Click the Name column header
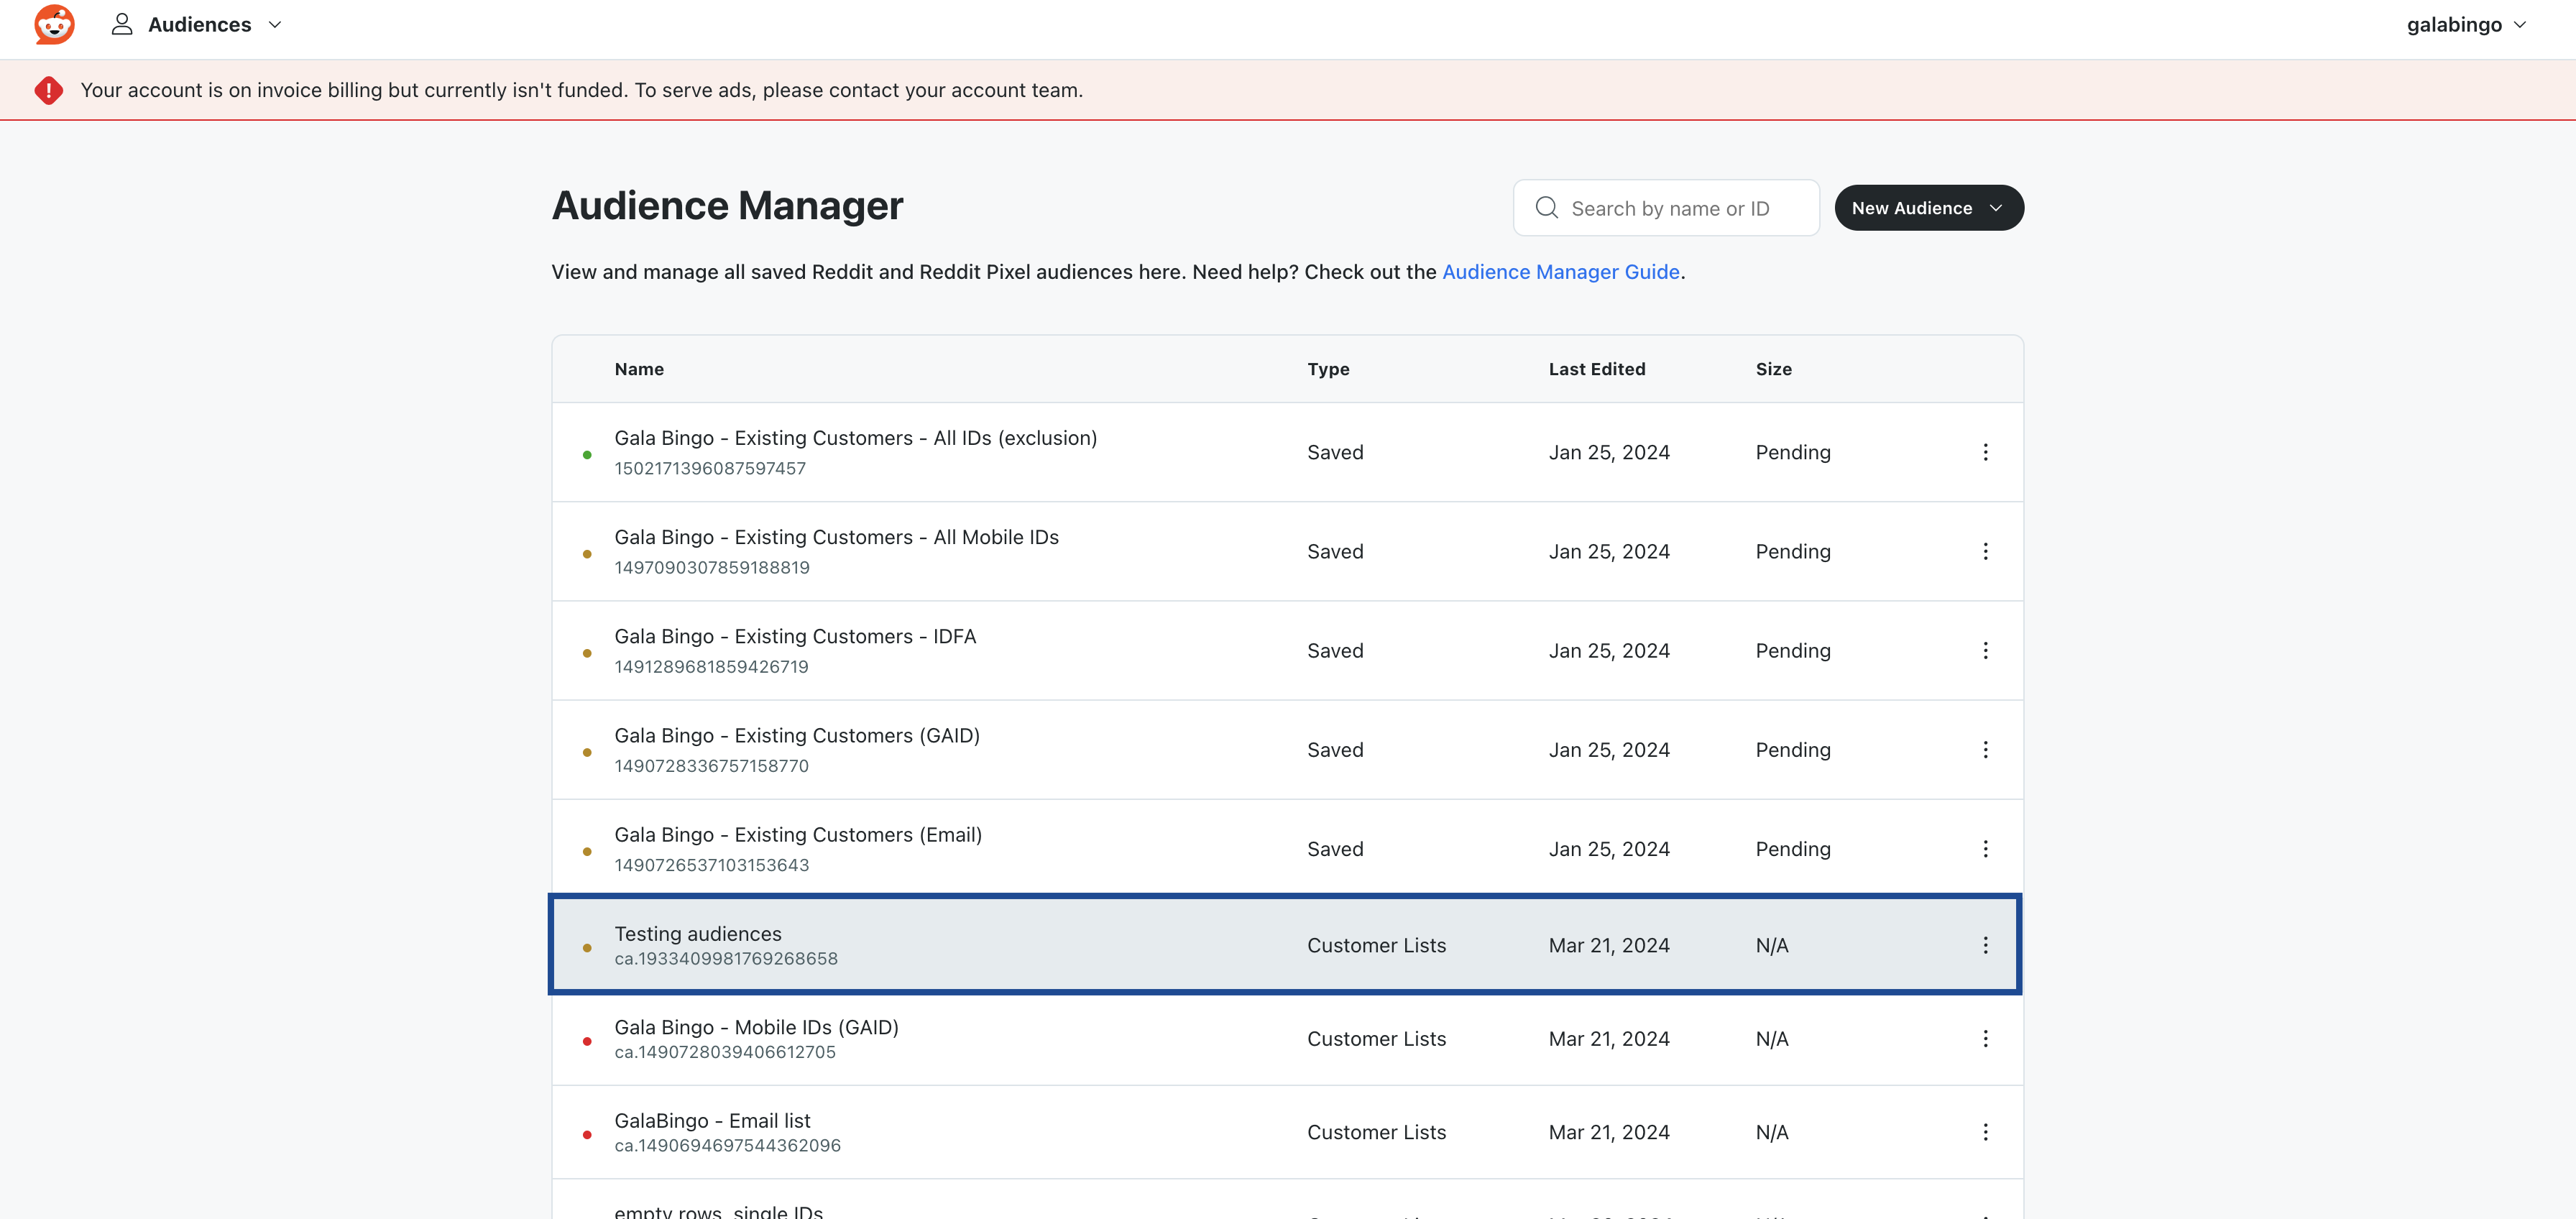Image resolution: width=2576 pixels, height=1219 pixels. pos(639,369)
